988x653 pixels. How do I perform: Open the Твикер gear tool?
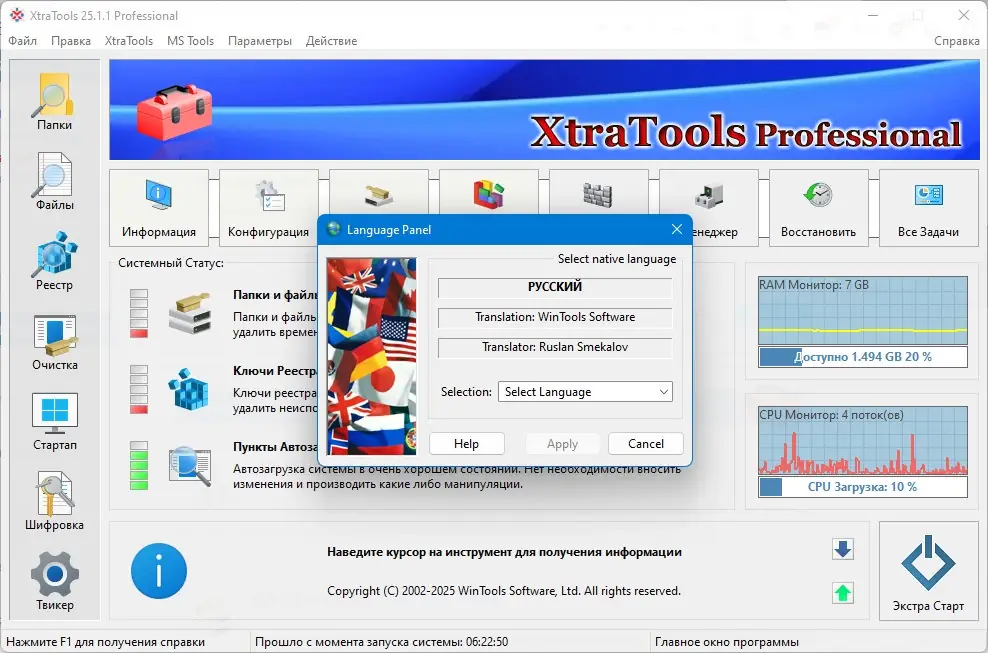(54, 581)
